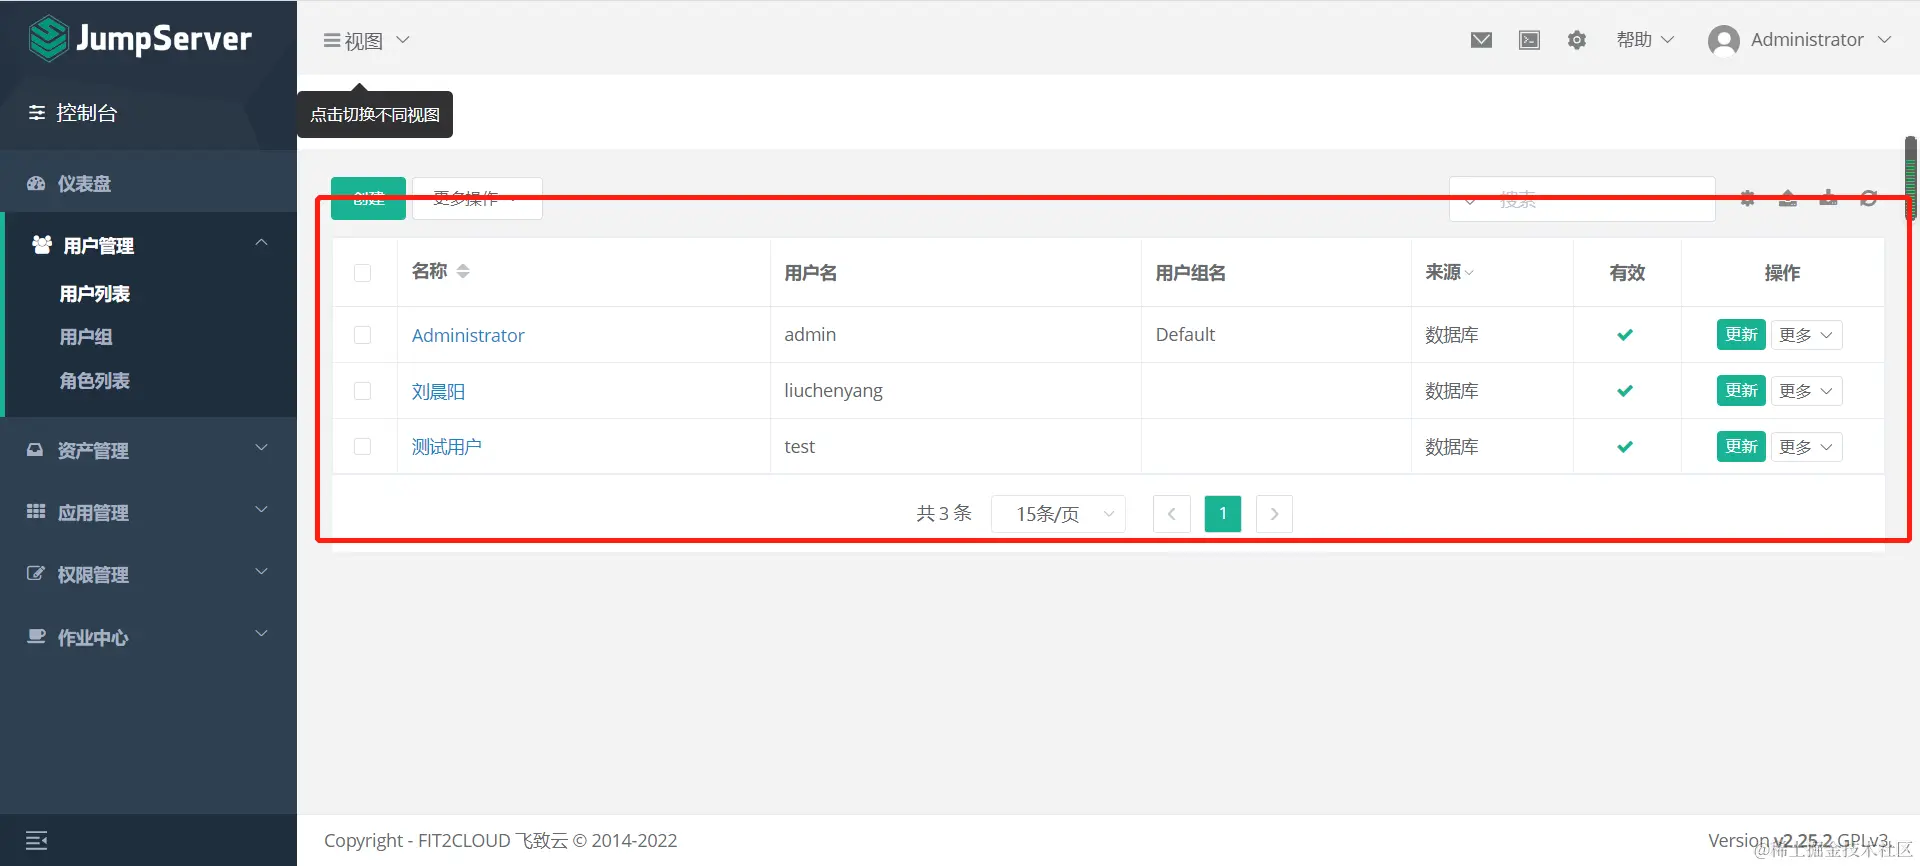Click the valid checkmark for liuchenyang

[x=1625, y=391]
